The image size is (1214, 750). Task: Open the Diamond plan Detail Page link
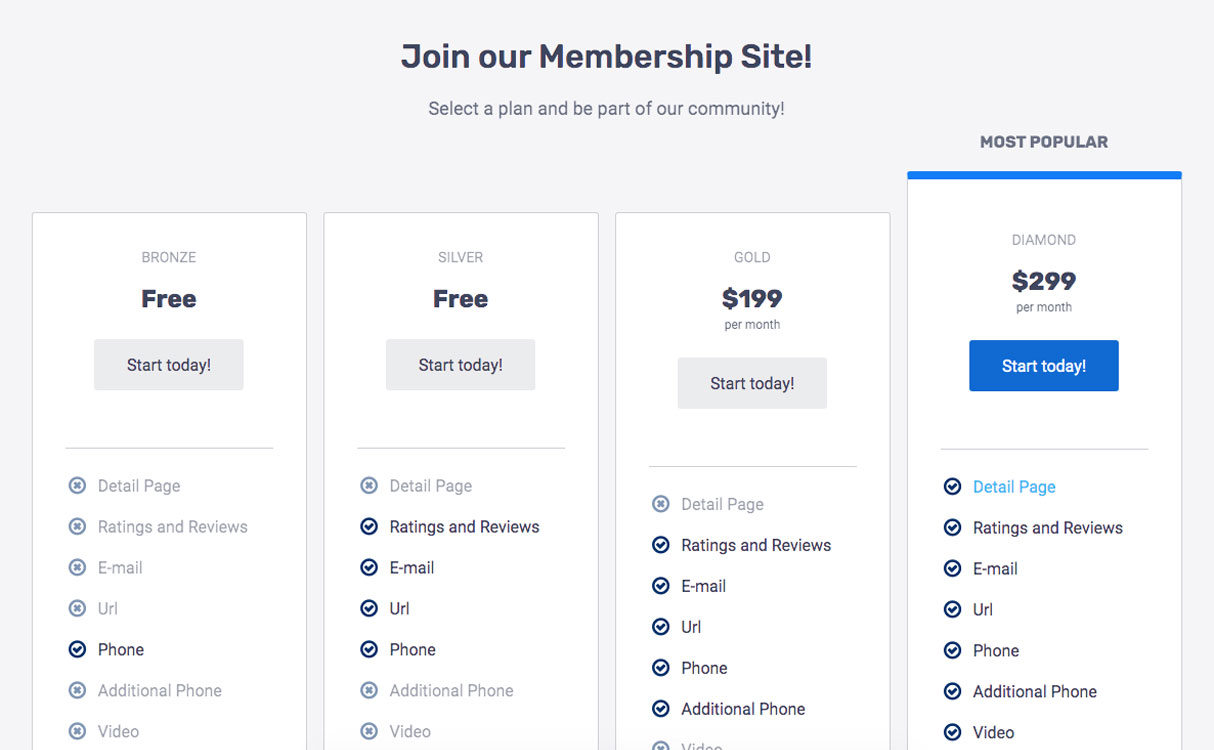point(1014,487)
